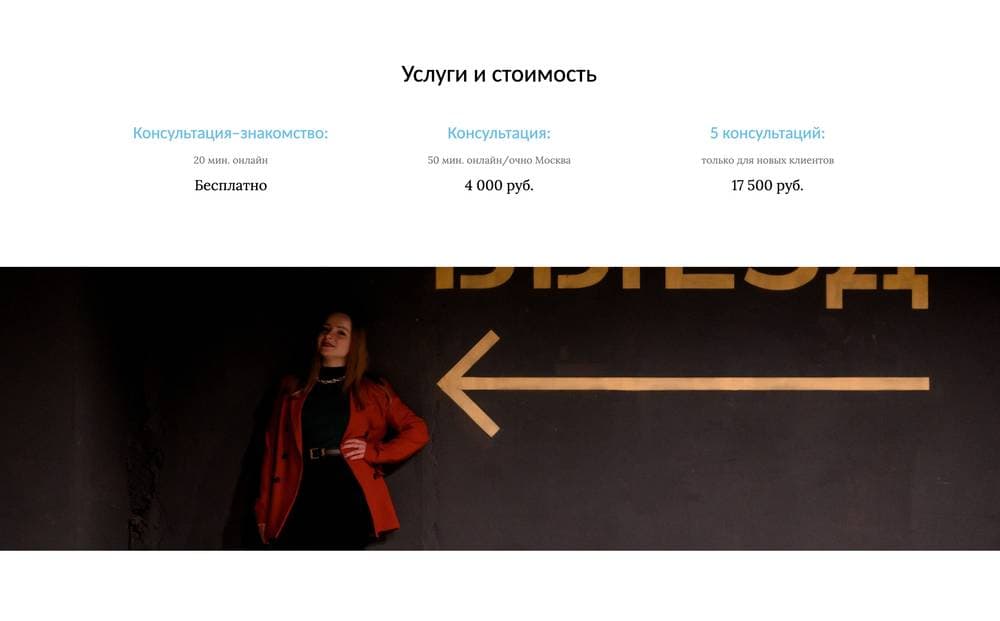Select 'только для новых клиентов' note
This screenshot has width=1000, height=621.
(767, 160)
